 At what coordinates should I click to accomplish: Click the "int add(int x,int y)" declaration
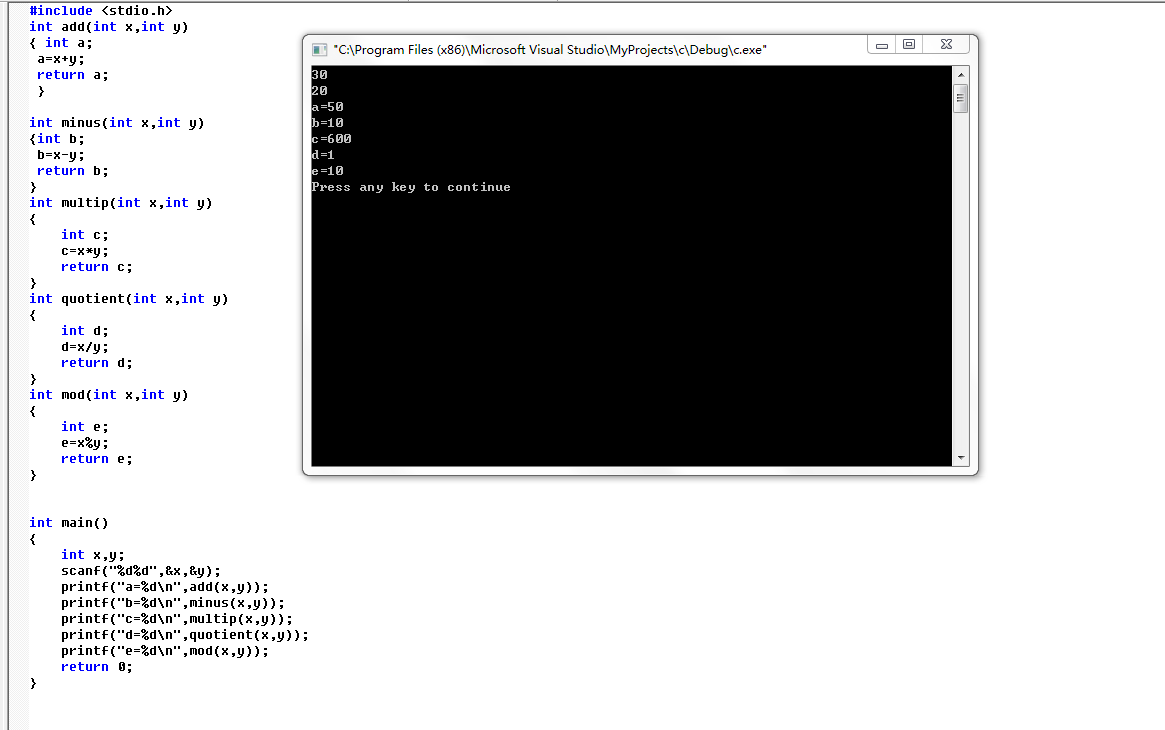pos(108,27)
